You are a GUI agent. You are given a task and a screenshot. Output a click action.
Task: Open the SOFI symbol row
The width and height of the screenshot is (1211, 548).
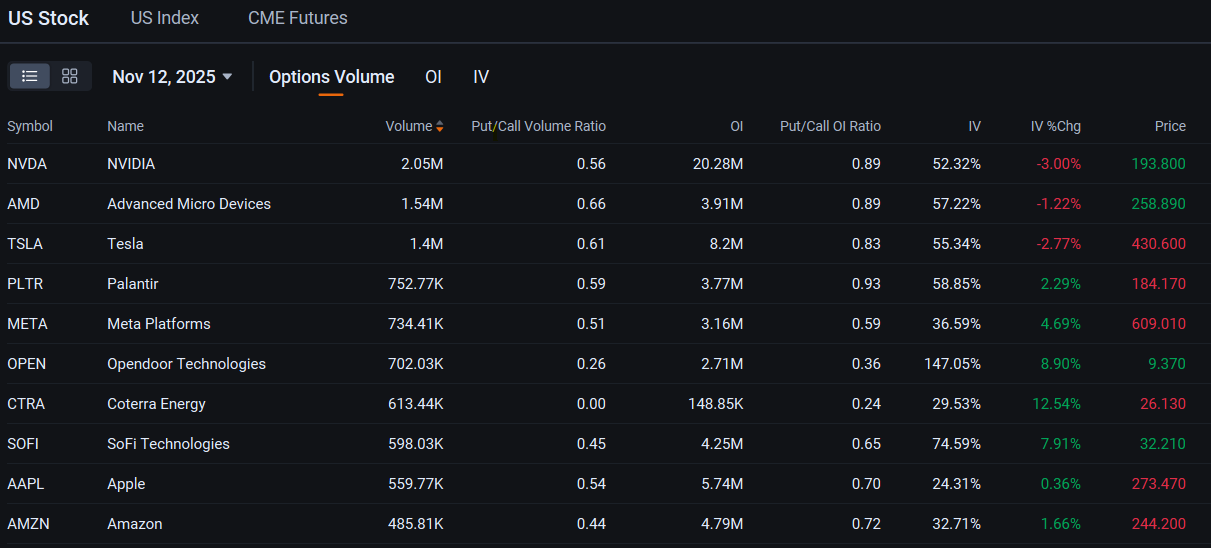pos(24,444)
